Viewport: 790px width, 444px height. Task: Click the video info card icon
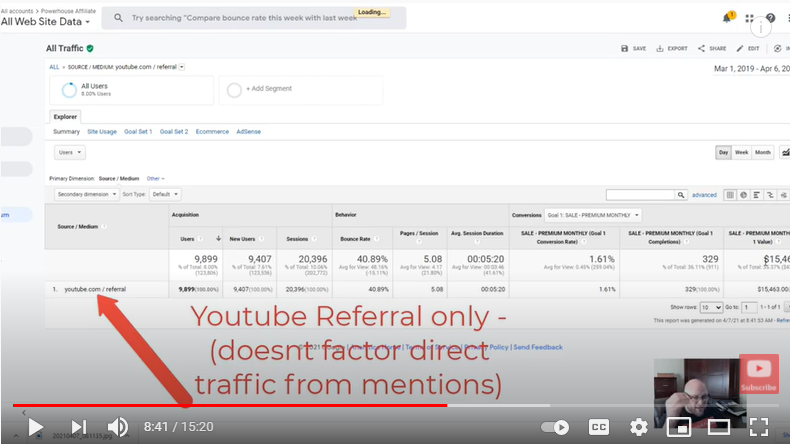coord(760,29)
